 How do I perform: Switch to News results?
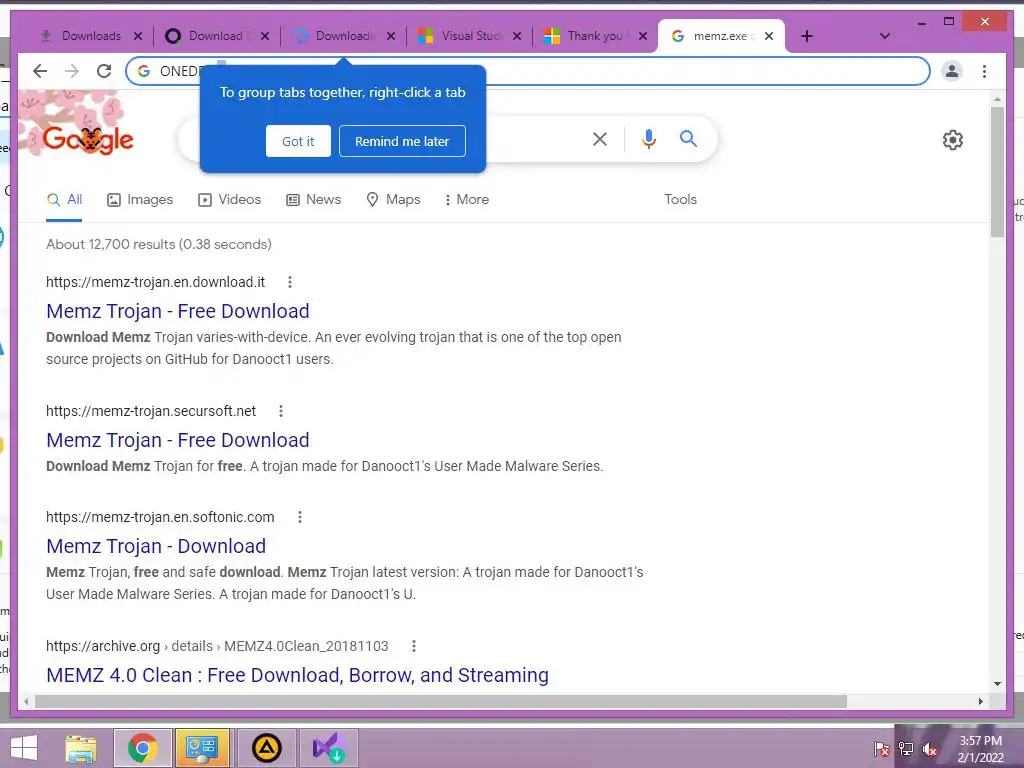pos(313,199)
